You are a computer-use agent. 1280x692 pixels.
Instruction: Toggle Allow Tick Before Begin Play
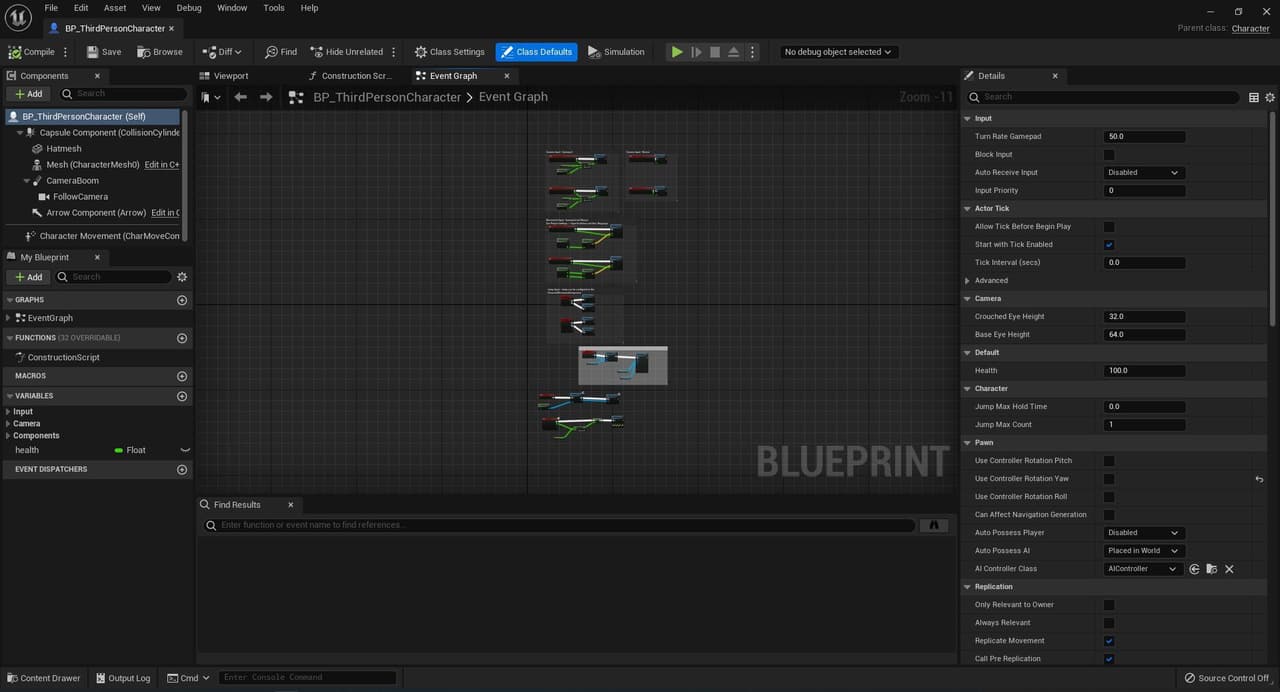point(1109,227)
